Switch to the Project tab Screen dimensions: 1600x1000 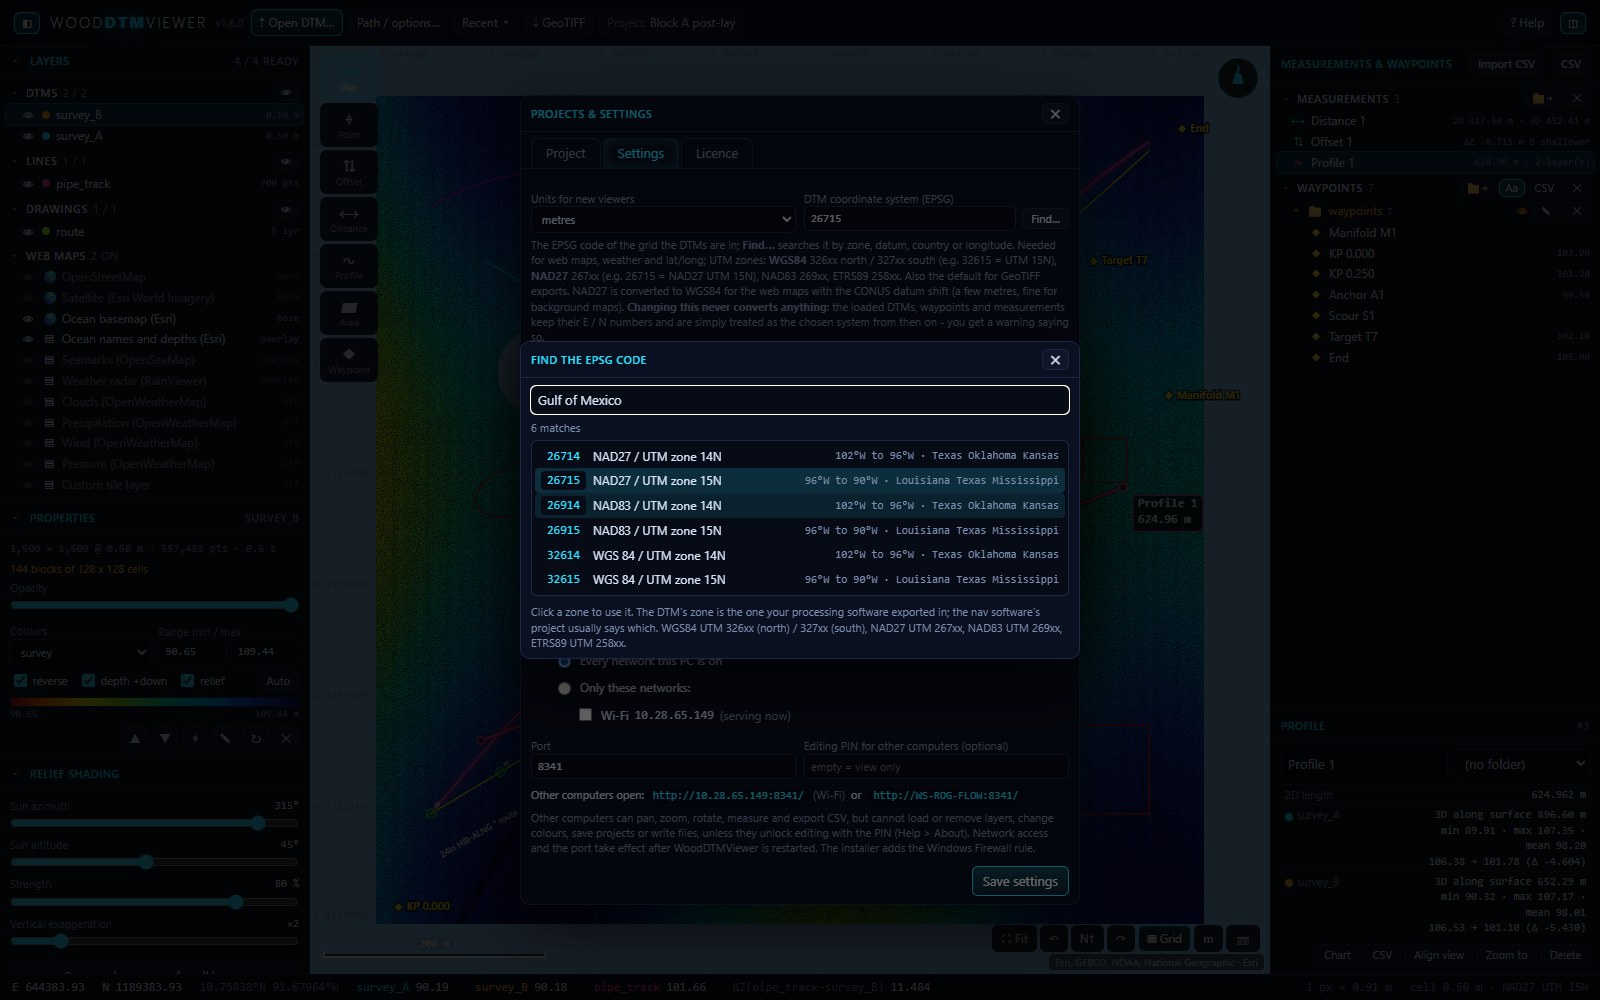tap(566, 153)
